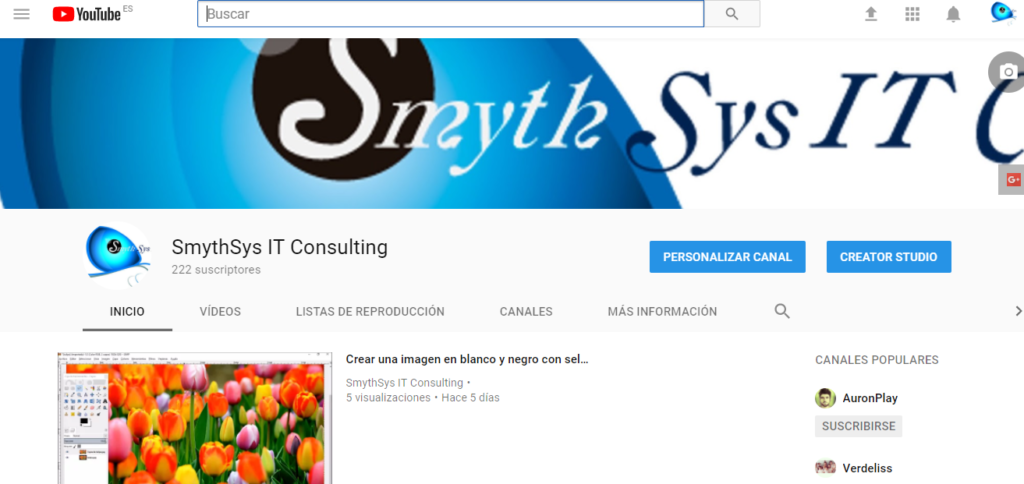The height and width of the screenshot is (484, 1024).
Task: Click the 'SmythSys IT Consulting' channel heading
Action: (x=280, y=248)
